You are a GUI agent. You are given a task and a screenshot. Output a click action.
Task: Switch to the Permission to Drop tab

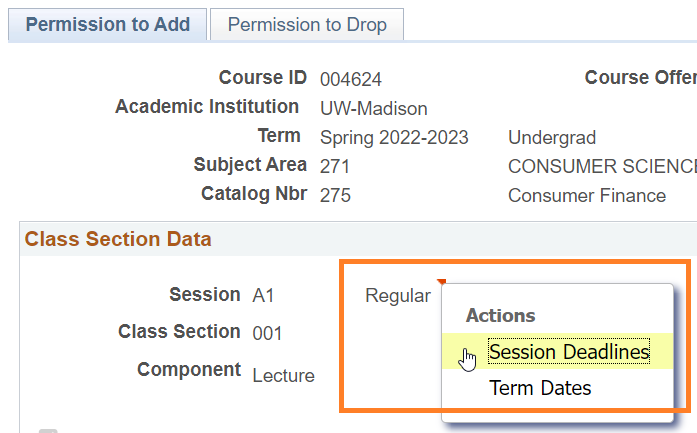click(x=307, y=25)
